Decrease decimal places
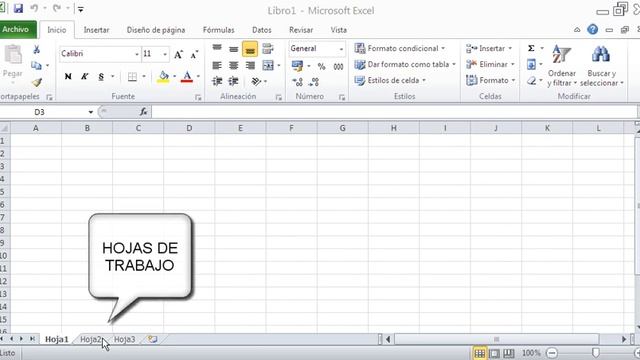 pos(314,82)
